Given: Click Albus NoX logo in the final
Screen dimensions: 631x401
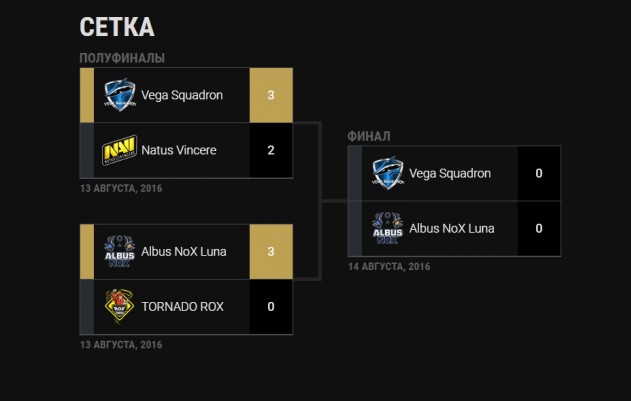Looking at the screenshot, I should [x=388, y=228].
